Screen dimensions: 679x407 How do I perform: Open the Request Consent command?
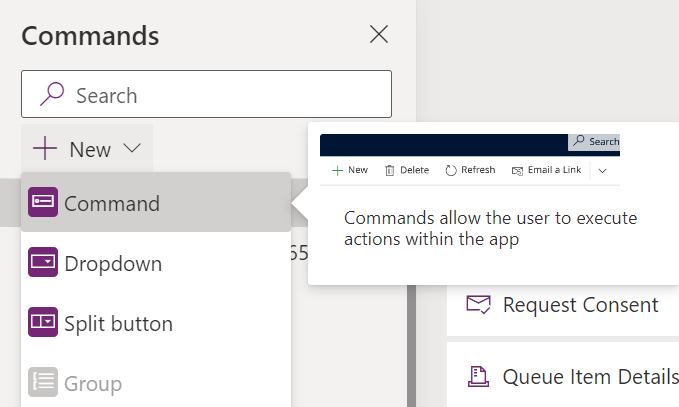[580, 305]
